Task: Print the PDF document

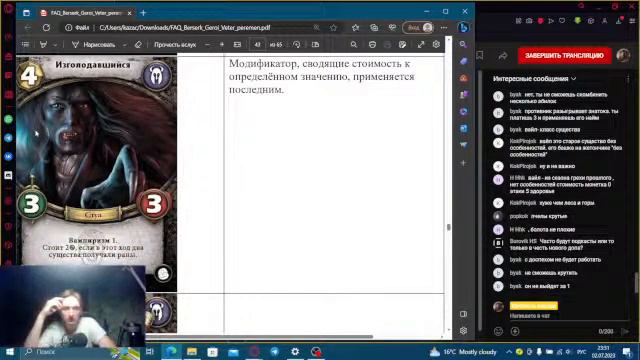Action: [x=372, y=44]
